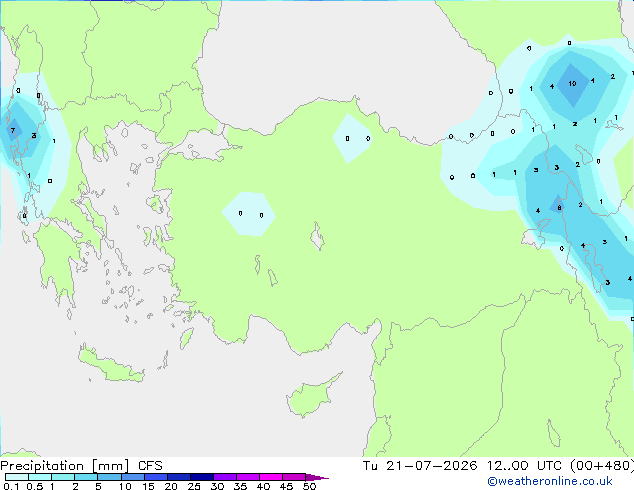Image resolution: width=634 pixels, height=490 pixels.
Task: Select the 0.5–1 mm legend color
Action: click(40, 477)
